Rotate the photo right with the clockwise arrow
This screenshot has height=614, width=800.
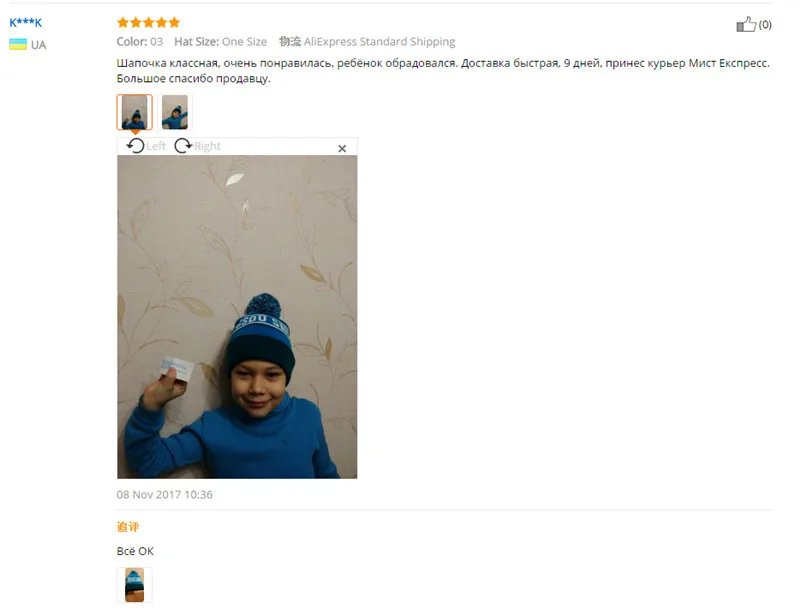pyautogui.click(x=183, y=146)
